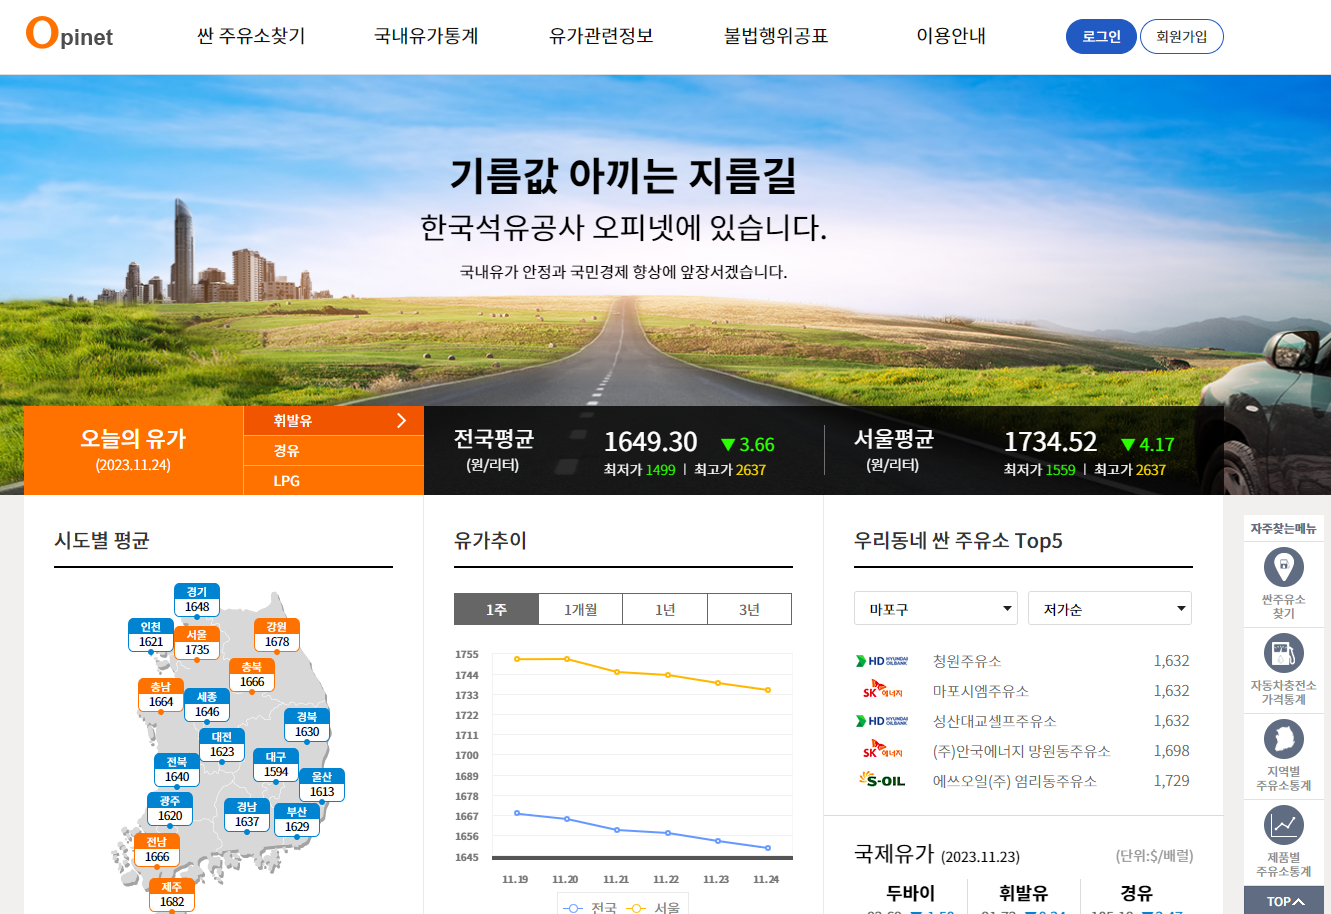Open 성산대교셀프주유소 station link

pos(994,721)
